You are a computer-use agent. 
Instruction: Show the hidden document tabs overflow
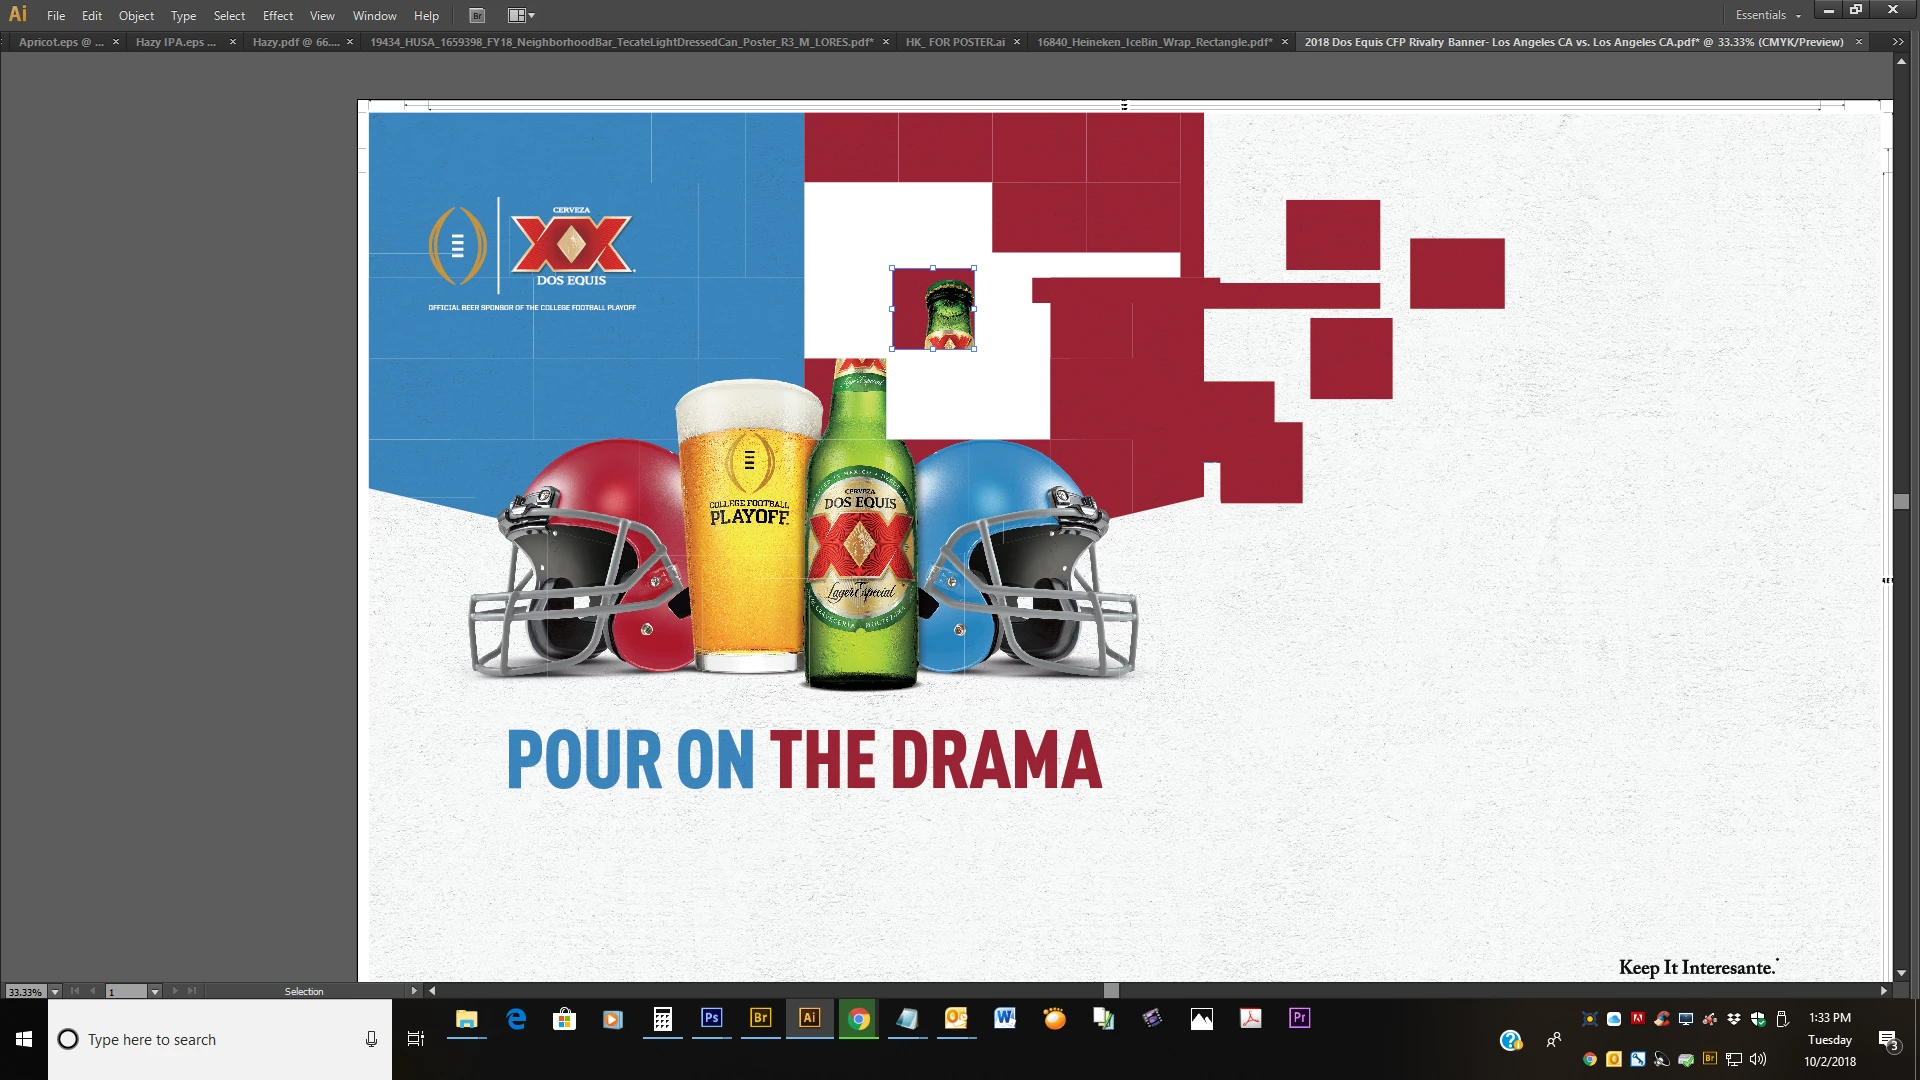click(x=1898, y=42)
